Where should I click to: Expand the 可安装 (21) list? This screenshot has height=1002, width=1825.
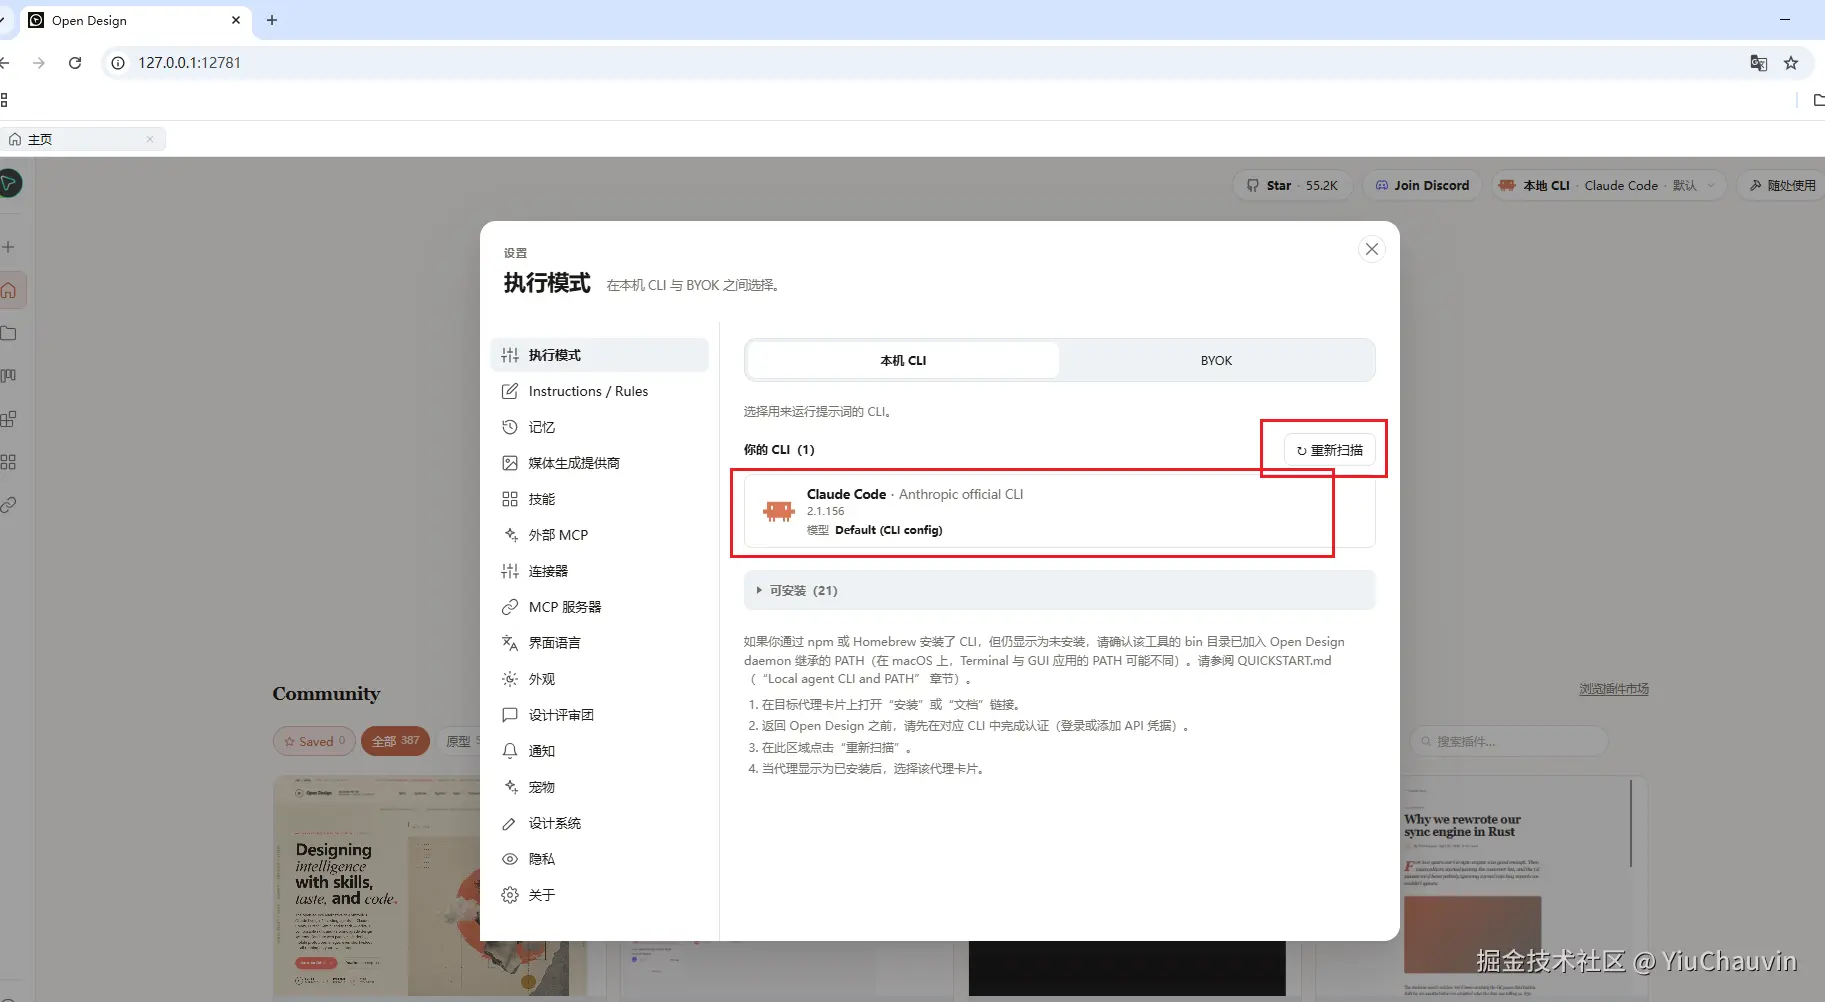pyautogui.click(x=1059, y=590)
